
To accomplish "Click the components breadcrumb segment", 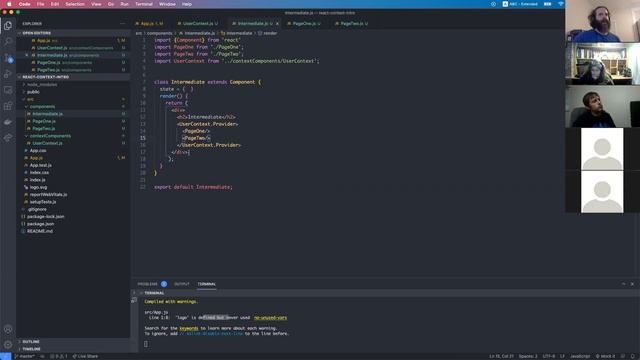I will click(x=159, y=33).
